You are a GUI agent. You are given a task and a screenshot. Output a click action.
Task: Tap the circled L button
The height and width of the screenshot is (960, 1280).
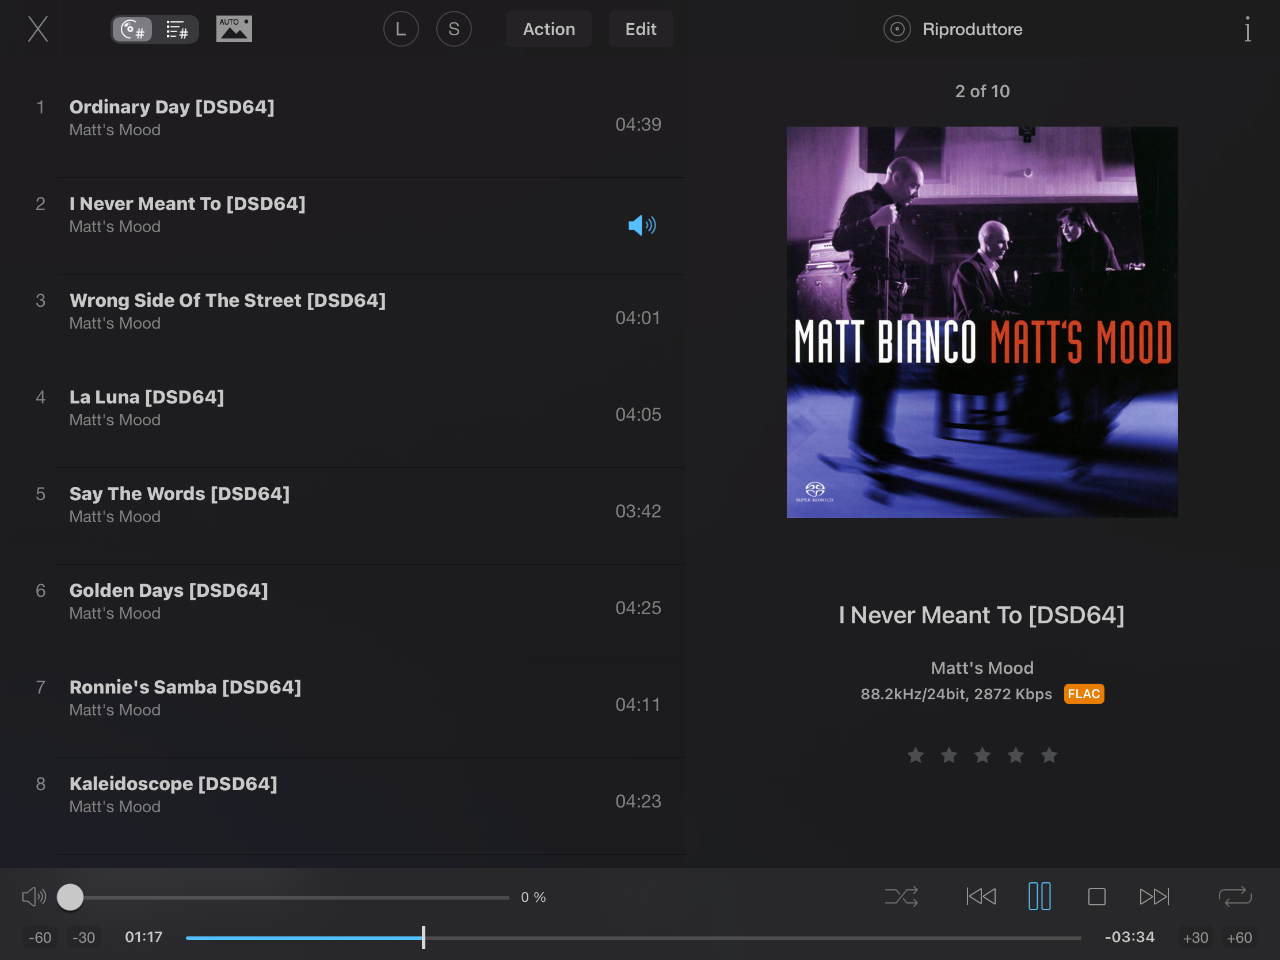401,29
